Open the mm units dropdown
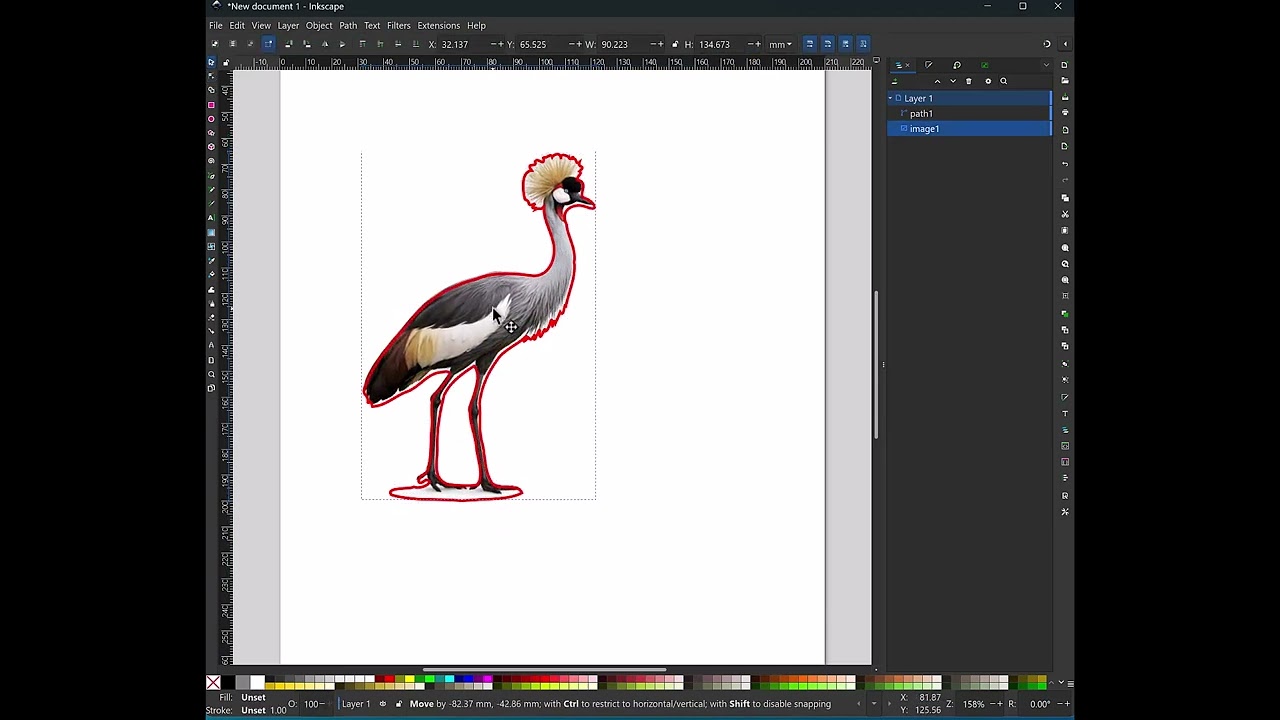Viewport: 1280px width, 720px height. pos(780,44)
